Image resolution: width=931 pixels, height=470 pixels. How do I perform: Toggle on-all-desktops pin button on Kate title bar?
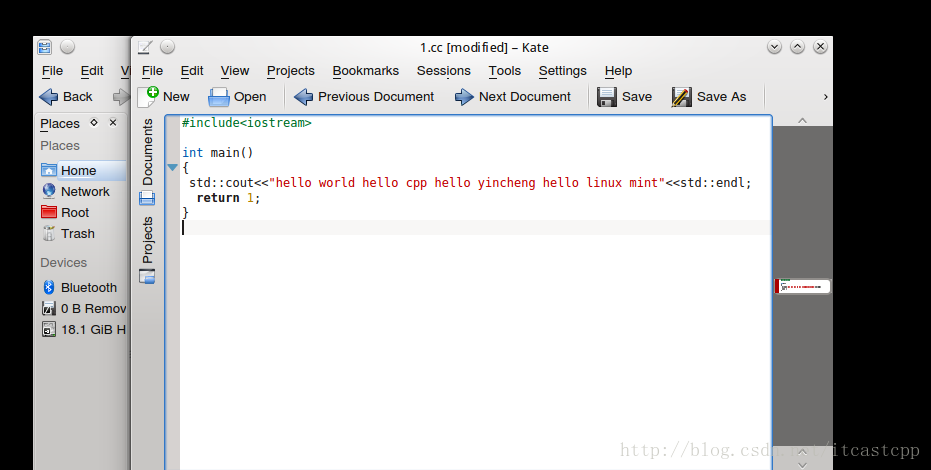click(167, 47)
